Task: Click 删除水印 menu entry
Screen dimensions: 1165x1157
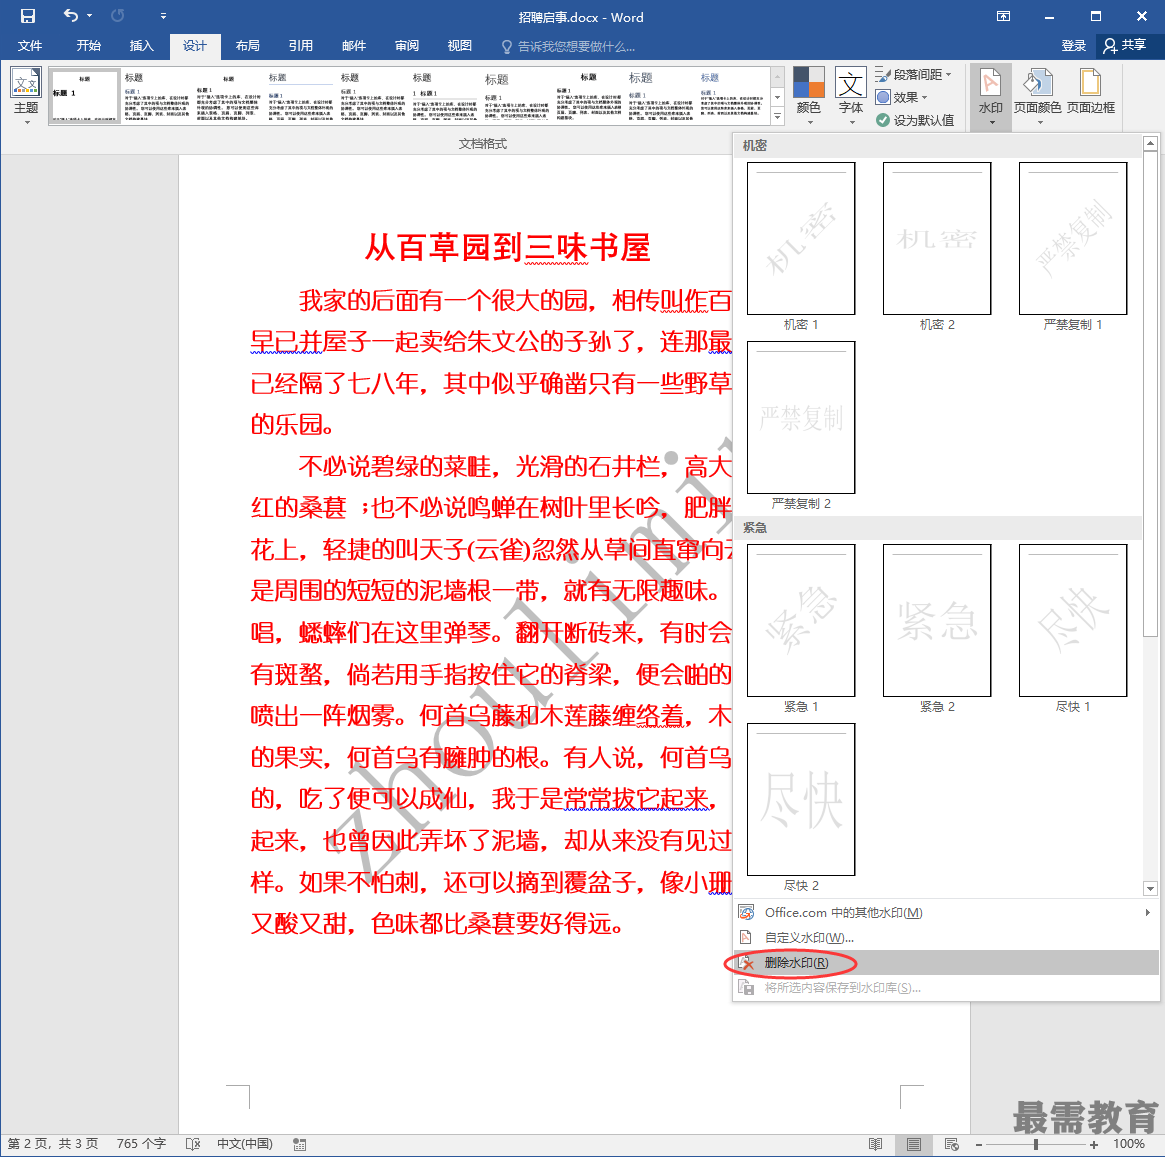Action: coord(946,962)
